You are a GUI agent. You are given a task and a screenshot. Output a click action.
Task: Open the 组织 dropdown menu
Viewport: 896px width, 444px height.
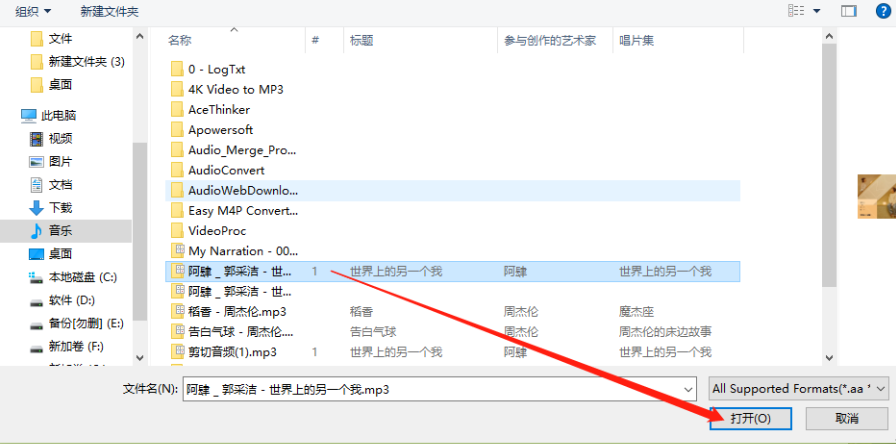(x=33, y=11)
